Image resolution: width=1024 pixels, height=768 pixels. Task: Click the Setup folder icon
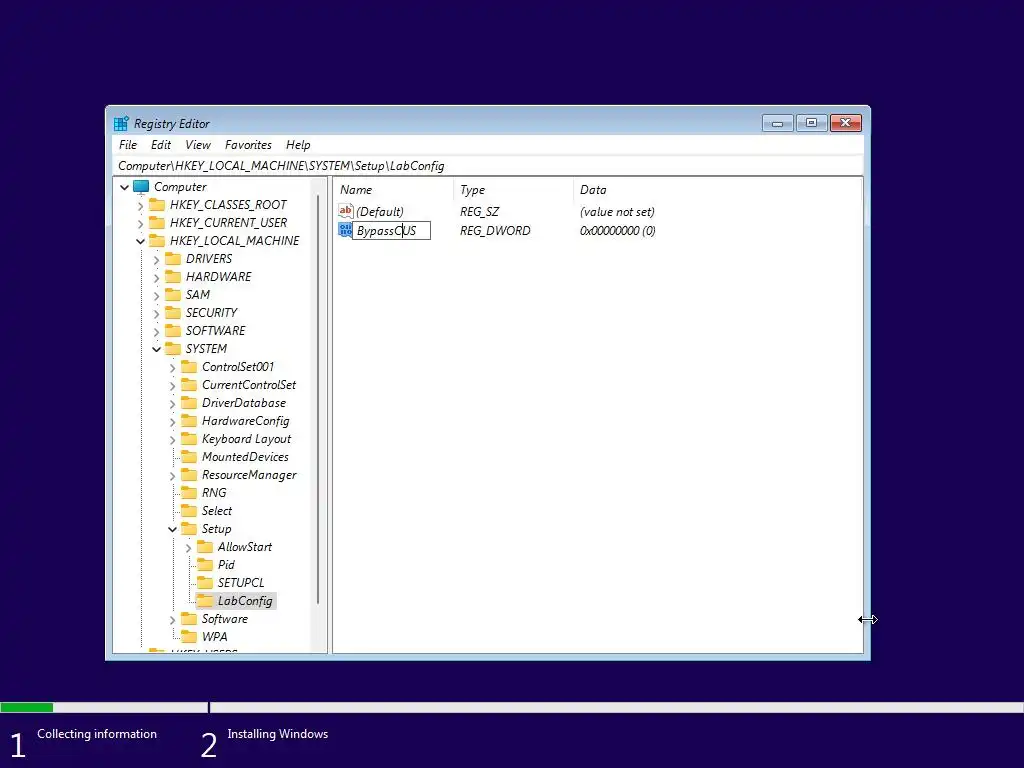click(189, 529)
